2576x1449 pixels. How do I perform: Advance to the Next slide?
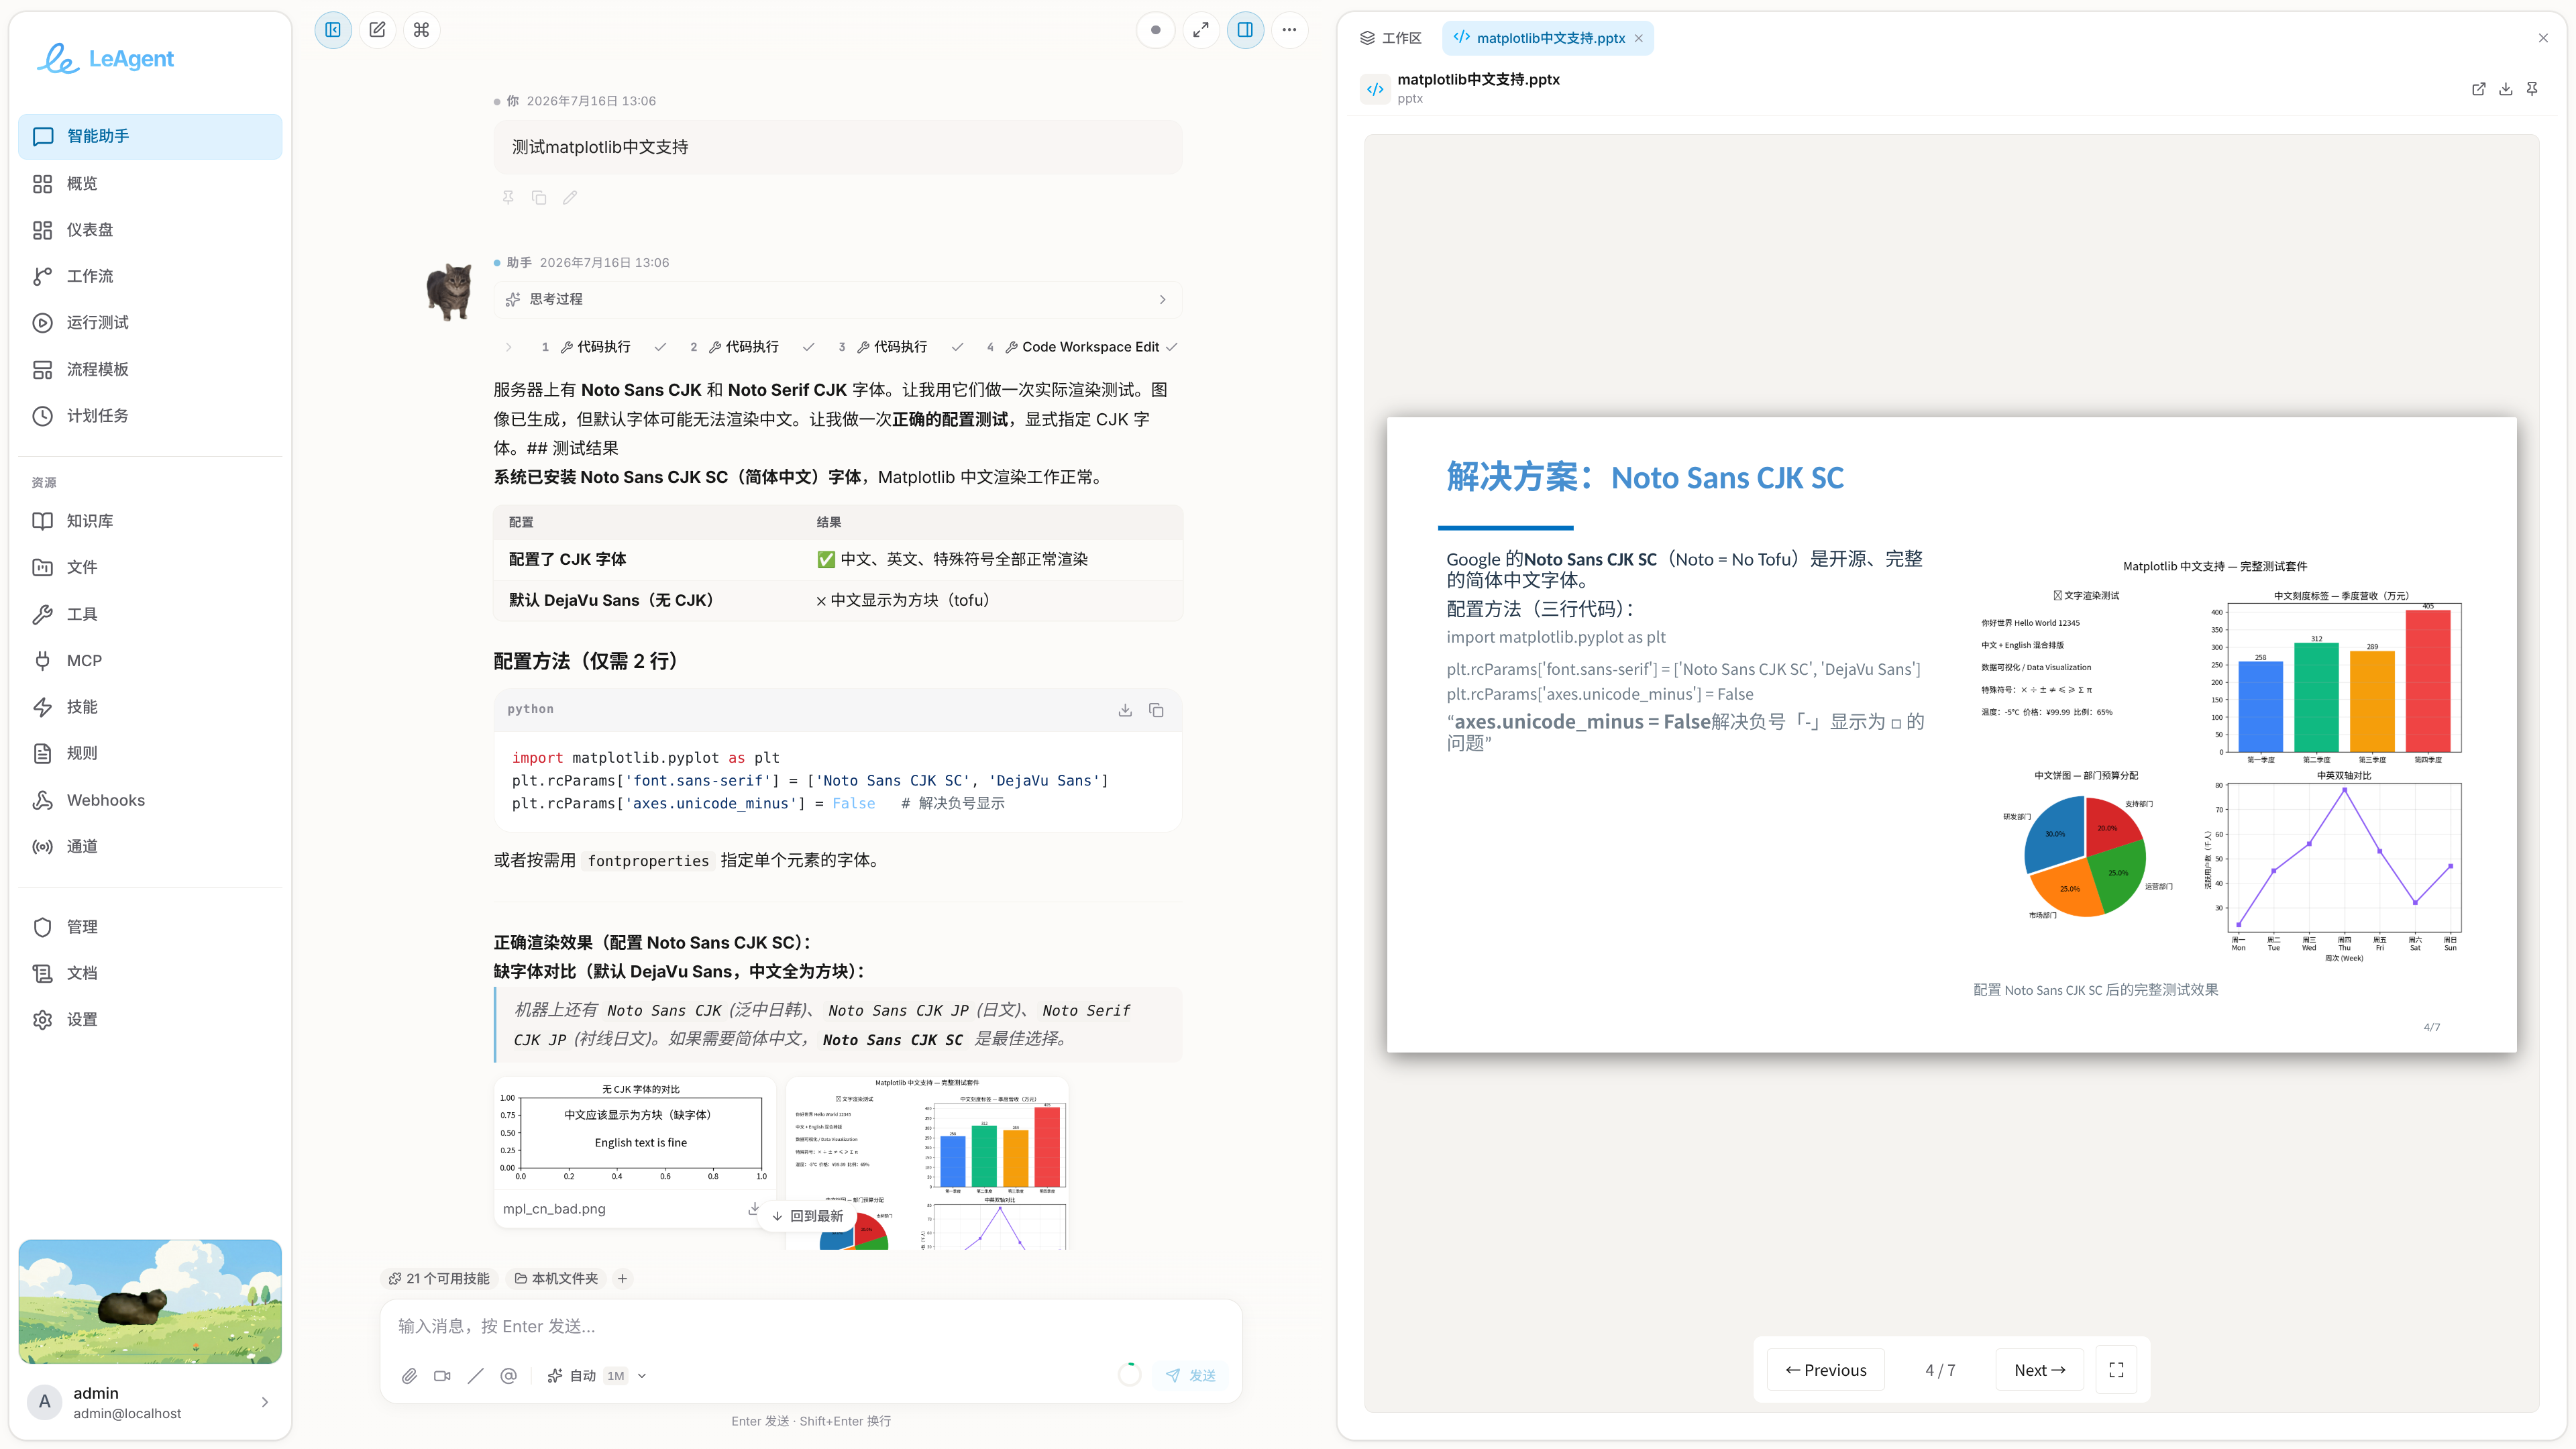pos(2039,1370)
